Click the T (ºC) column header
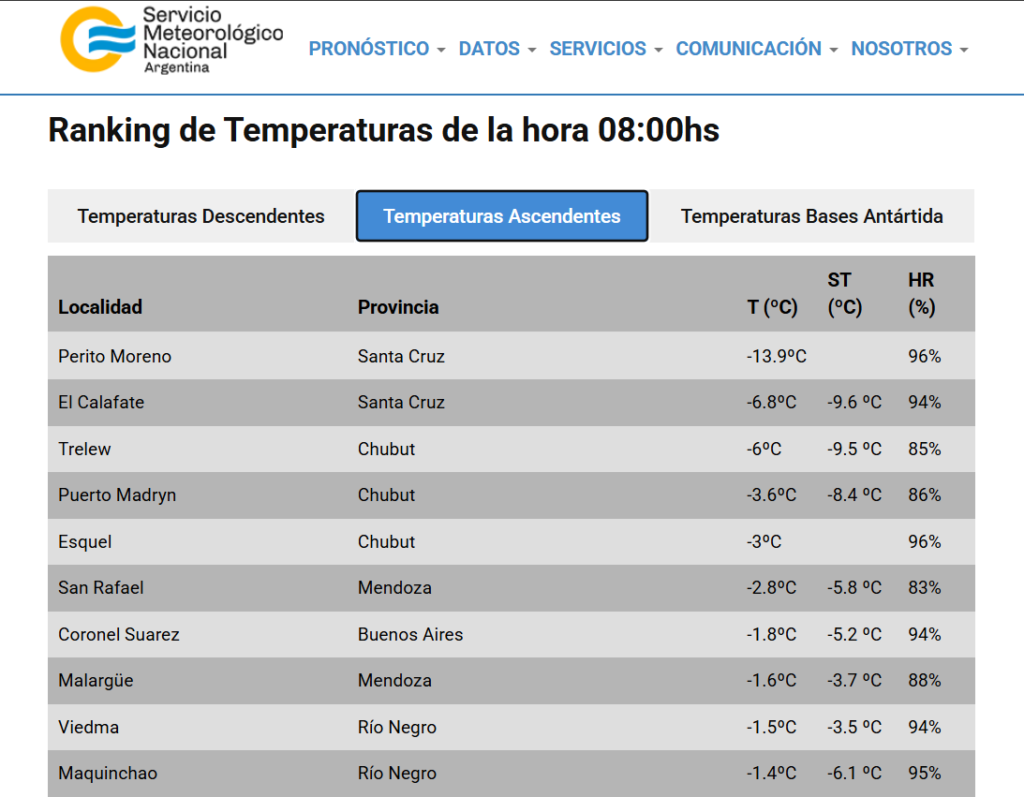 click(x=772, y=307)
